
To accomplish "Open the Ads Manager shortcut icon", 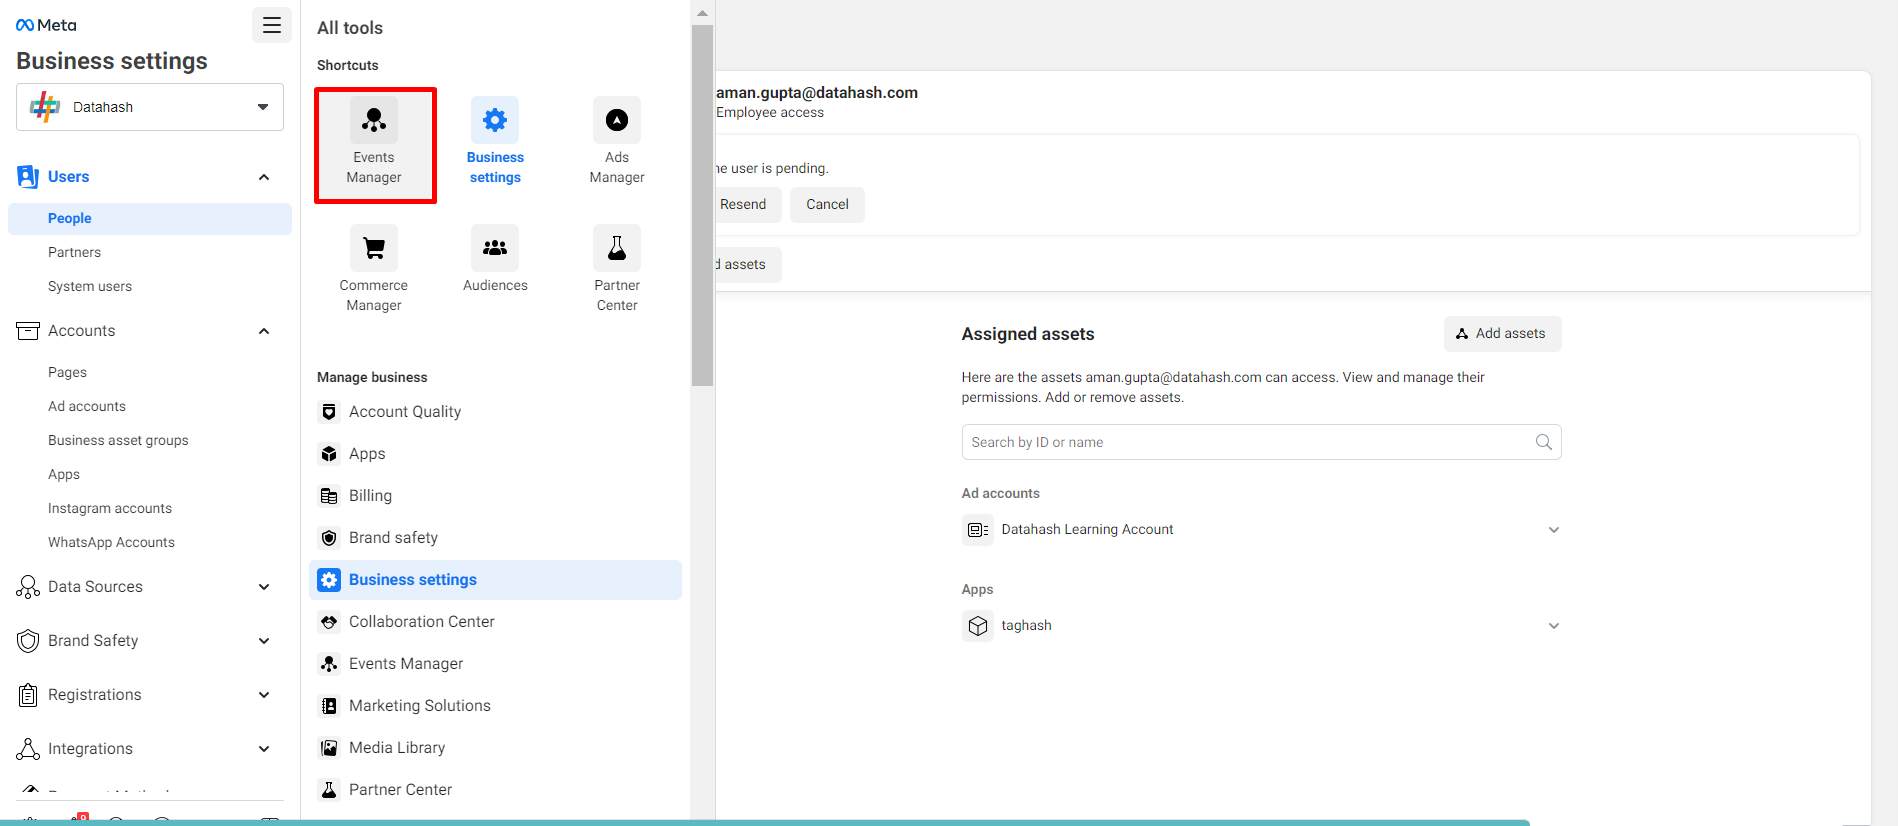I will 617,120.
